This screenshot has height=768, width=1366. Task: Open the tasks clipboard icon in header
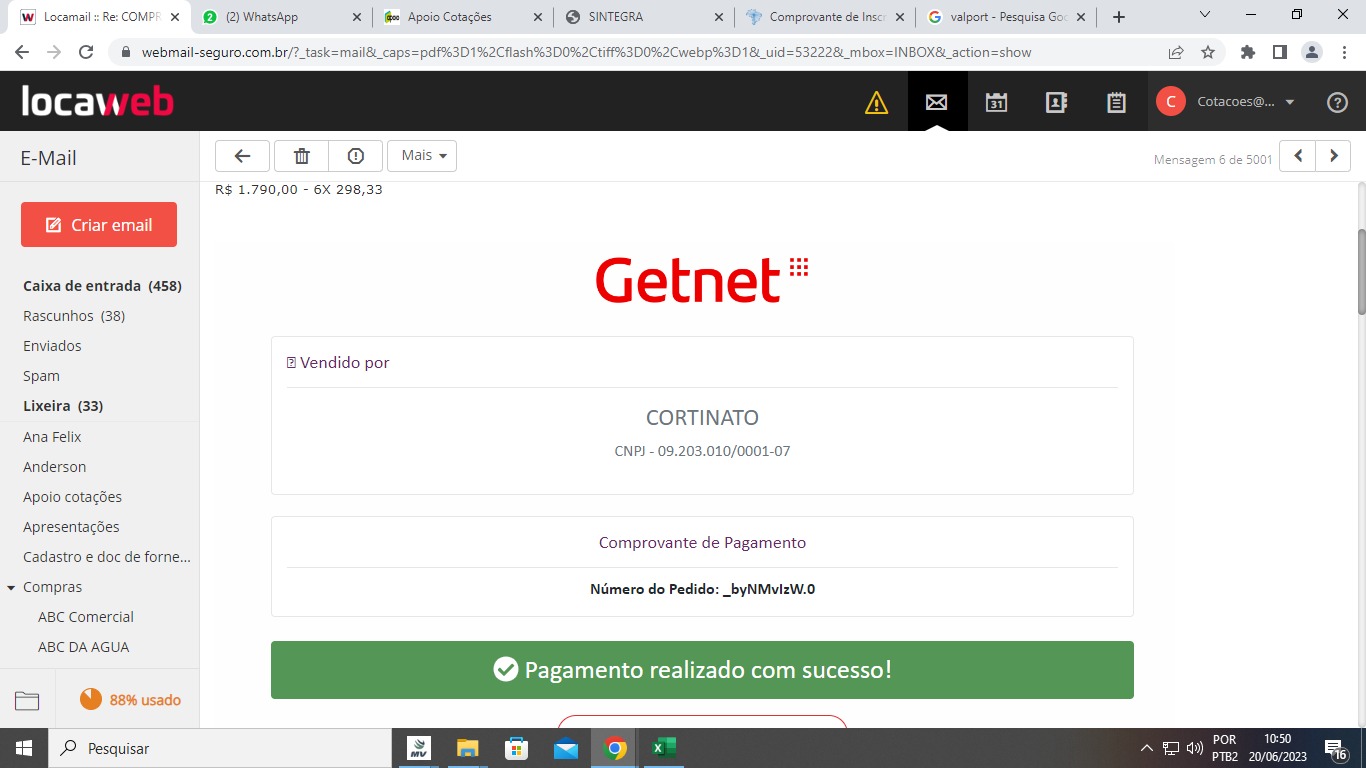pyautogui.click(x=1116, y=102)
